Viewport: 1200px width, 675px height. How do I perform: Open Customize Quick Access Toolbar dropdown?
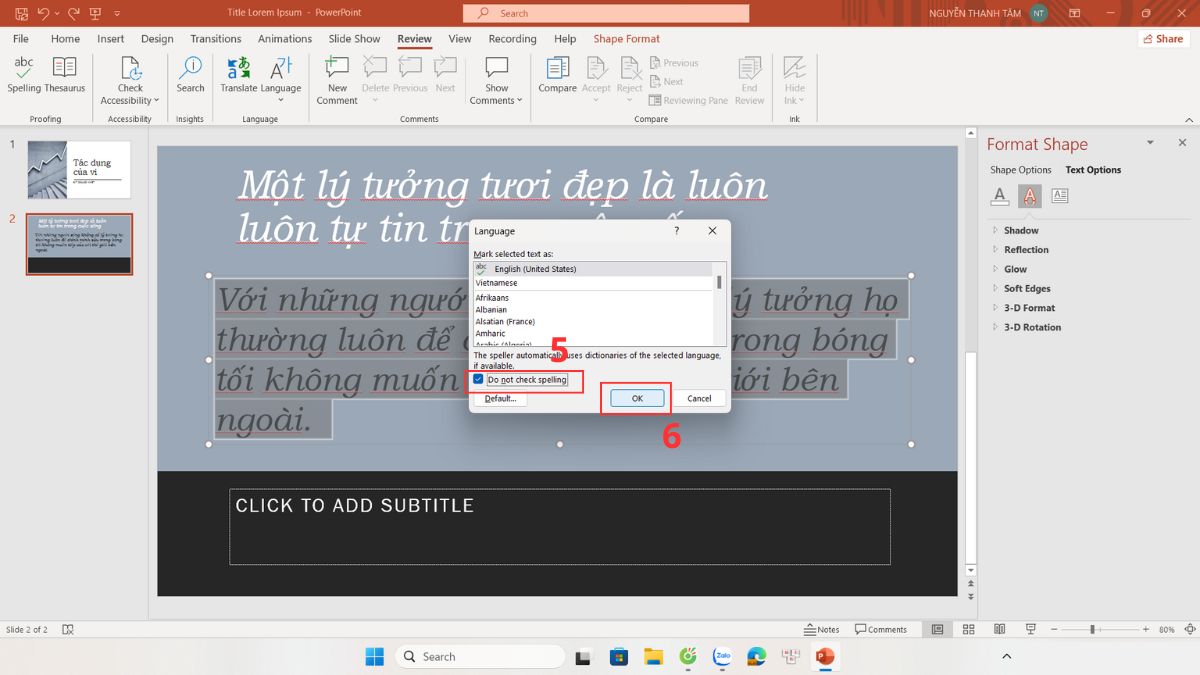118,14
